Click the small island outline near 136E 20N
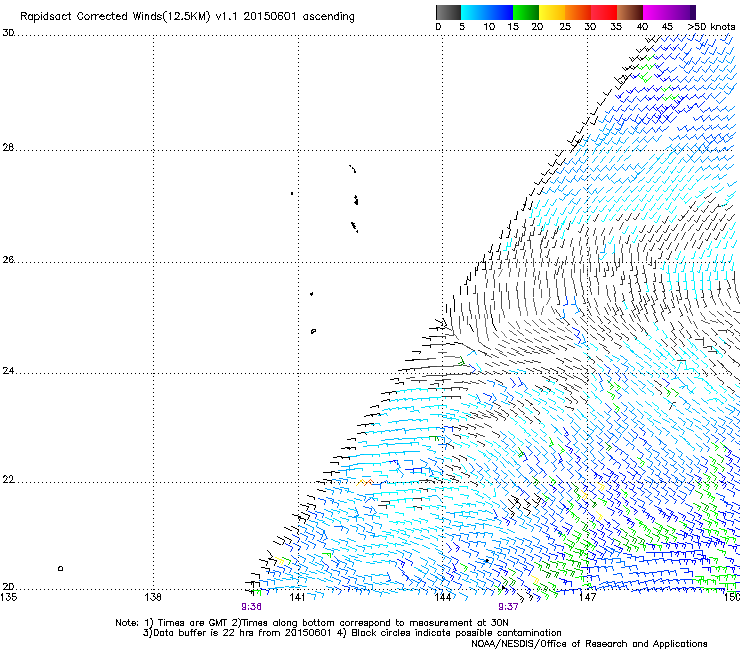Image resolution: width=740 pixels, height=650 pixels. point(60,568)
